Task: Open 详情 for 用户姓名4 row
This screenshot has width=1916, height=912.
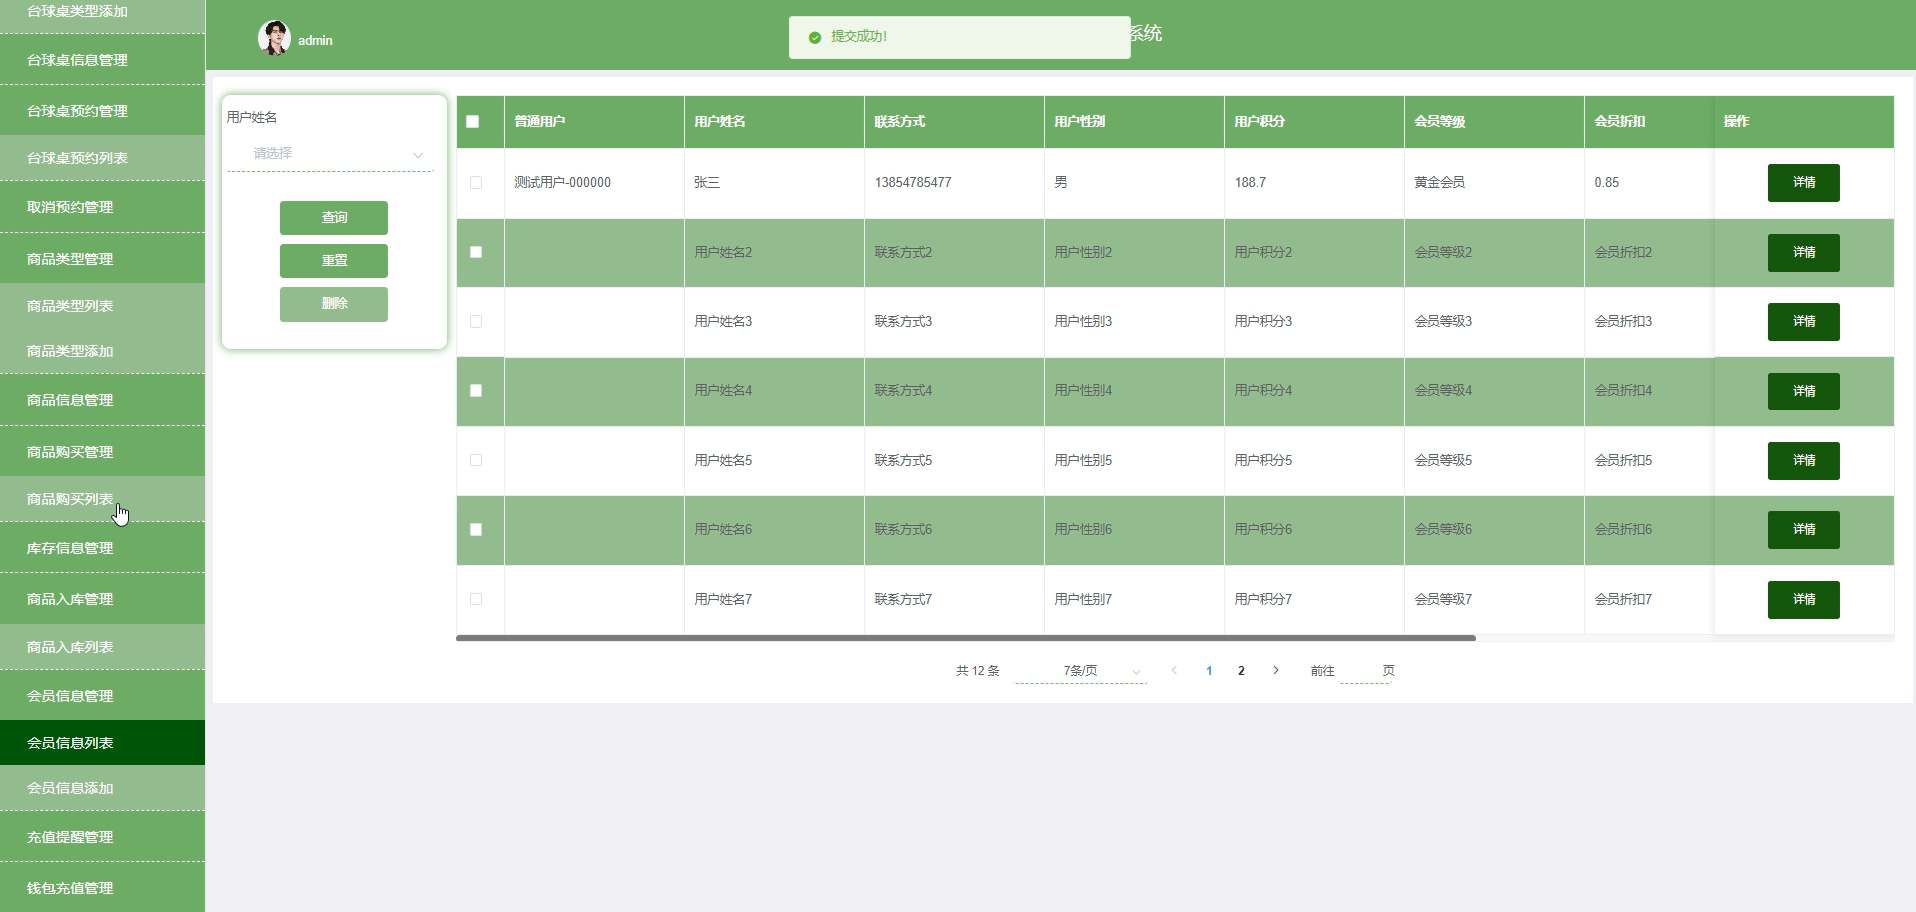Action: (1804, 392)
